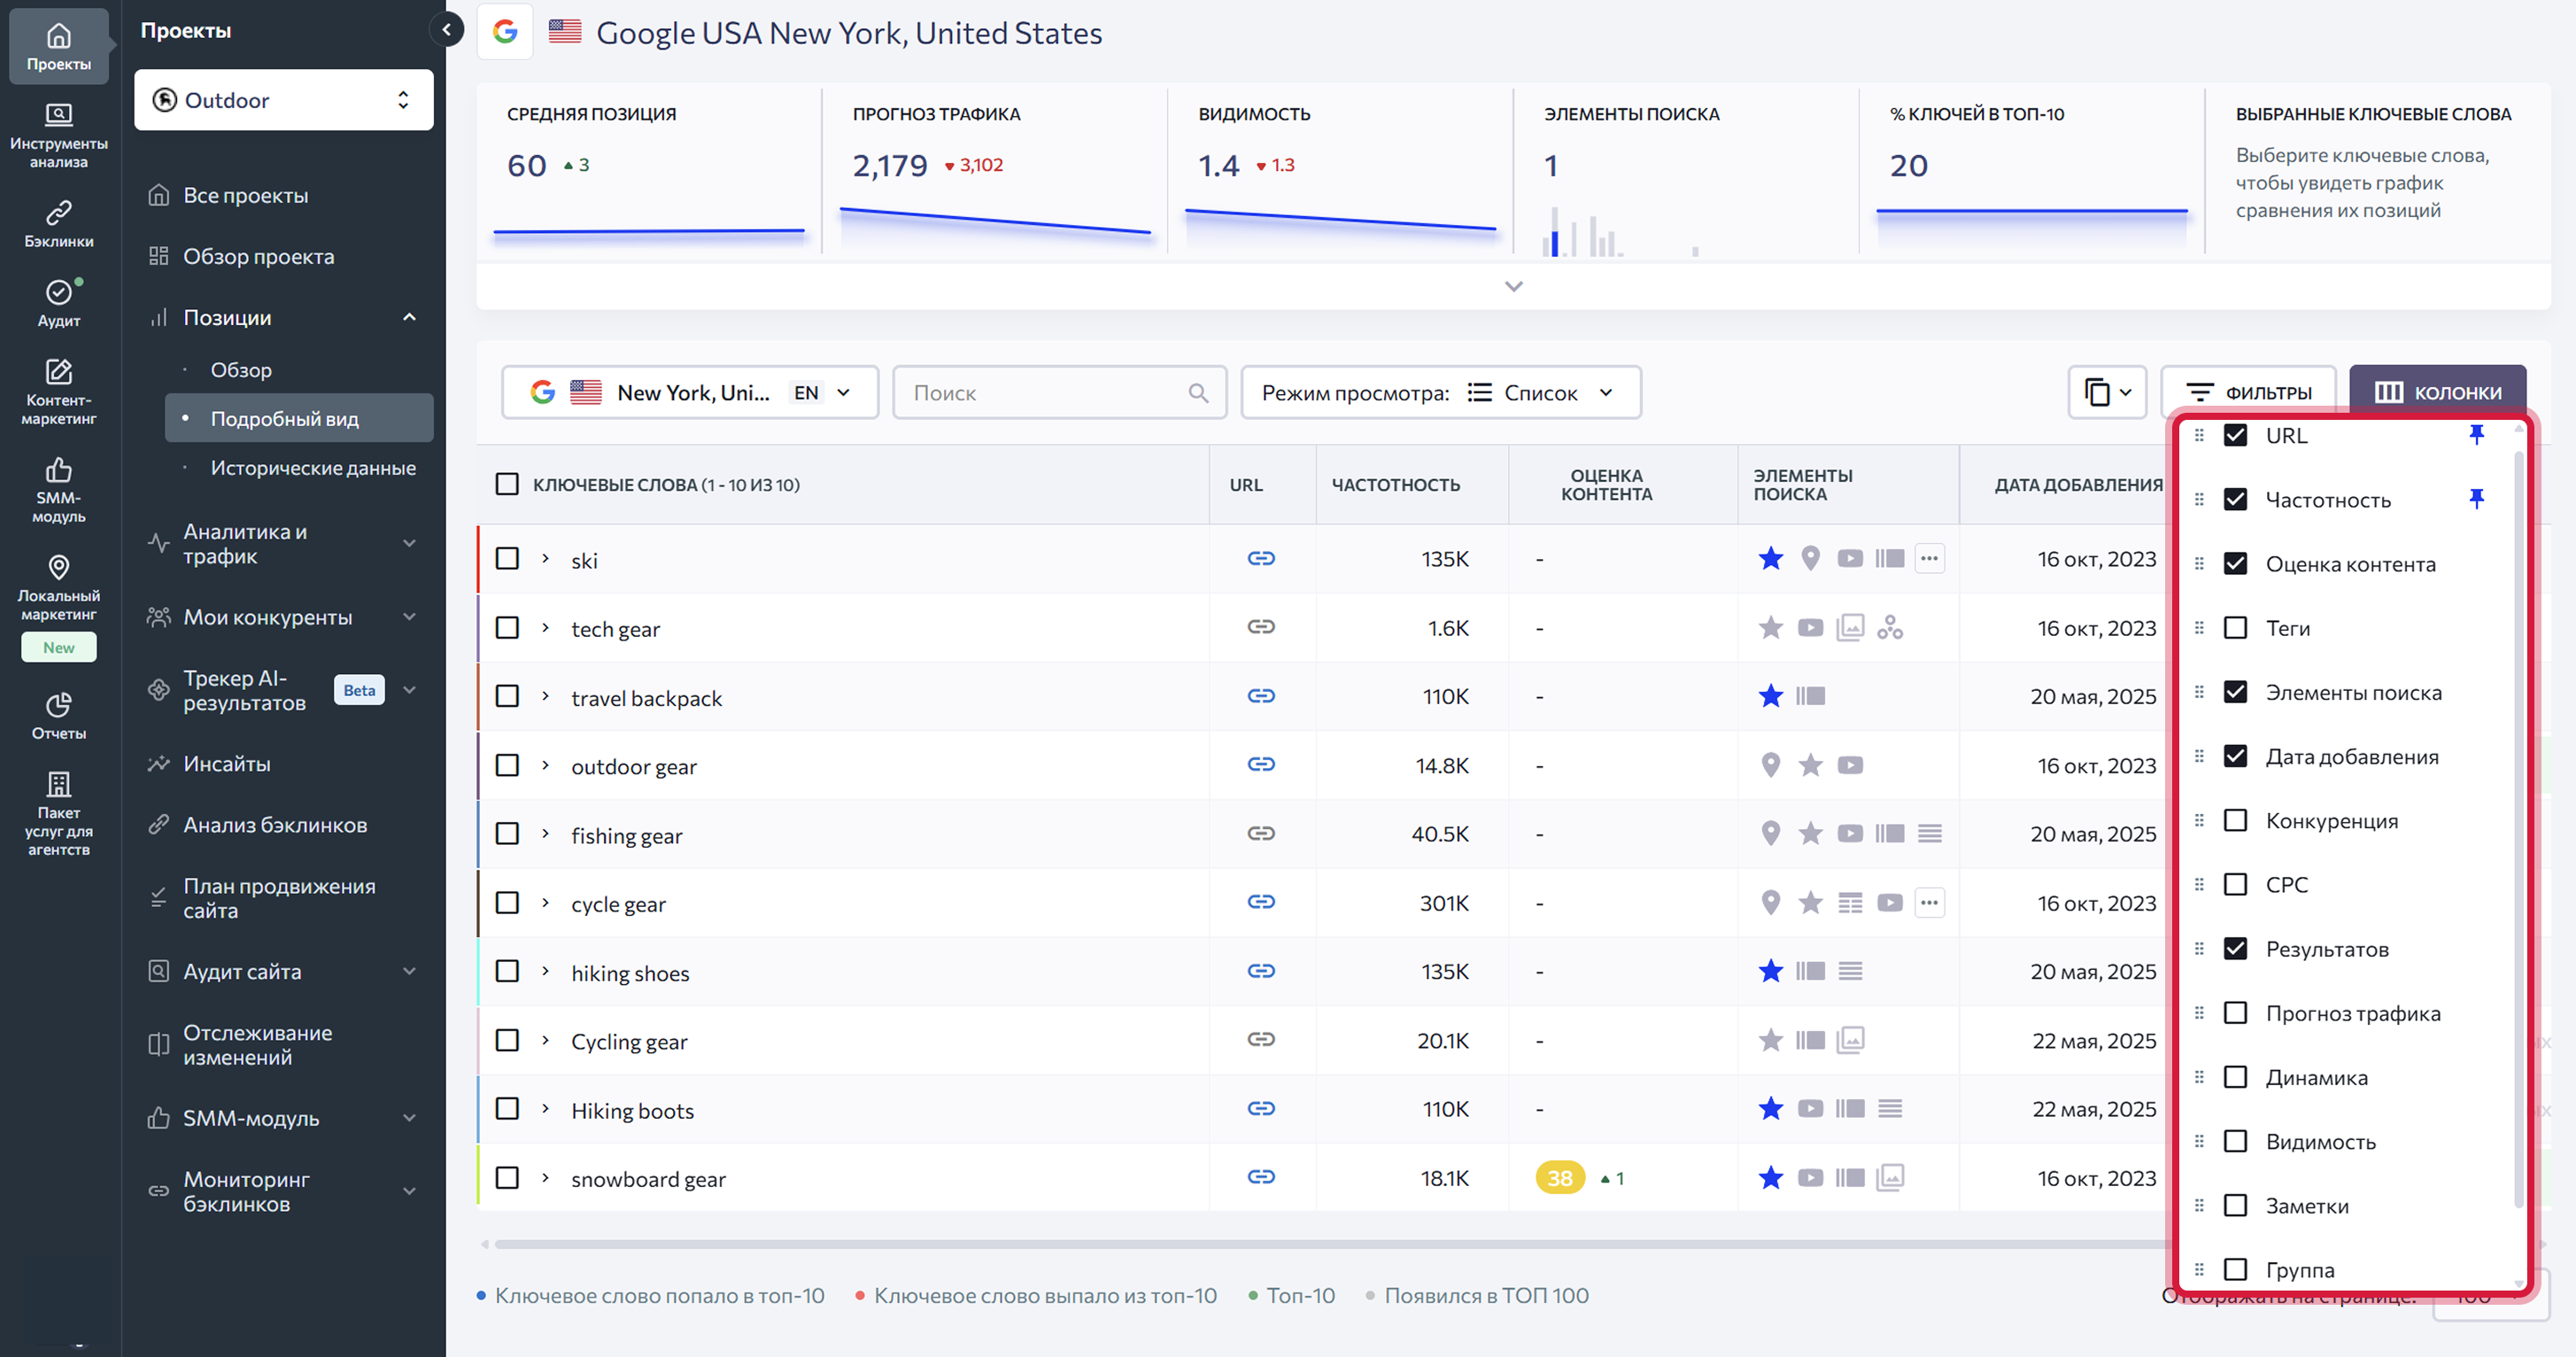Open more SERP features for ski row
The width and height of the screenshot is (2576, 1357).
click(1929, 558)
